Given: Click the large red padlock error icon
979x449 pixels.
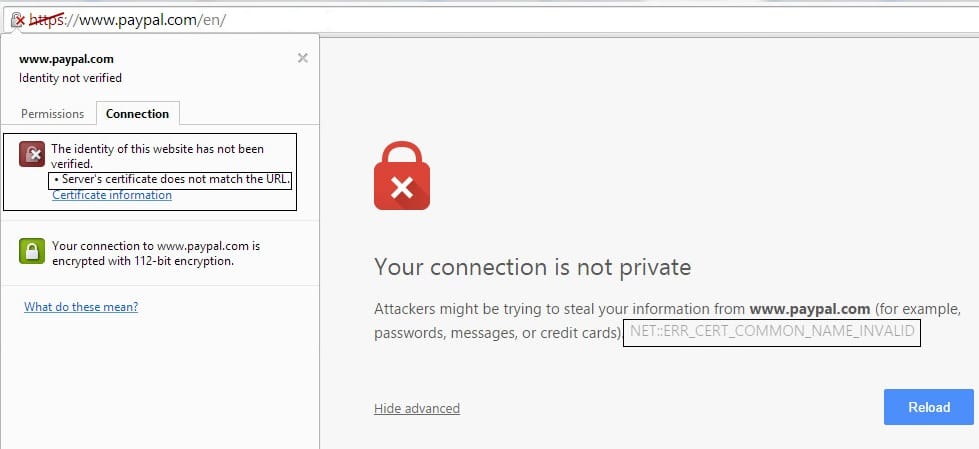Looking at the screenshot, I should point(402,176).
